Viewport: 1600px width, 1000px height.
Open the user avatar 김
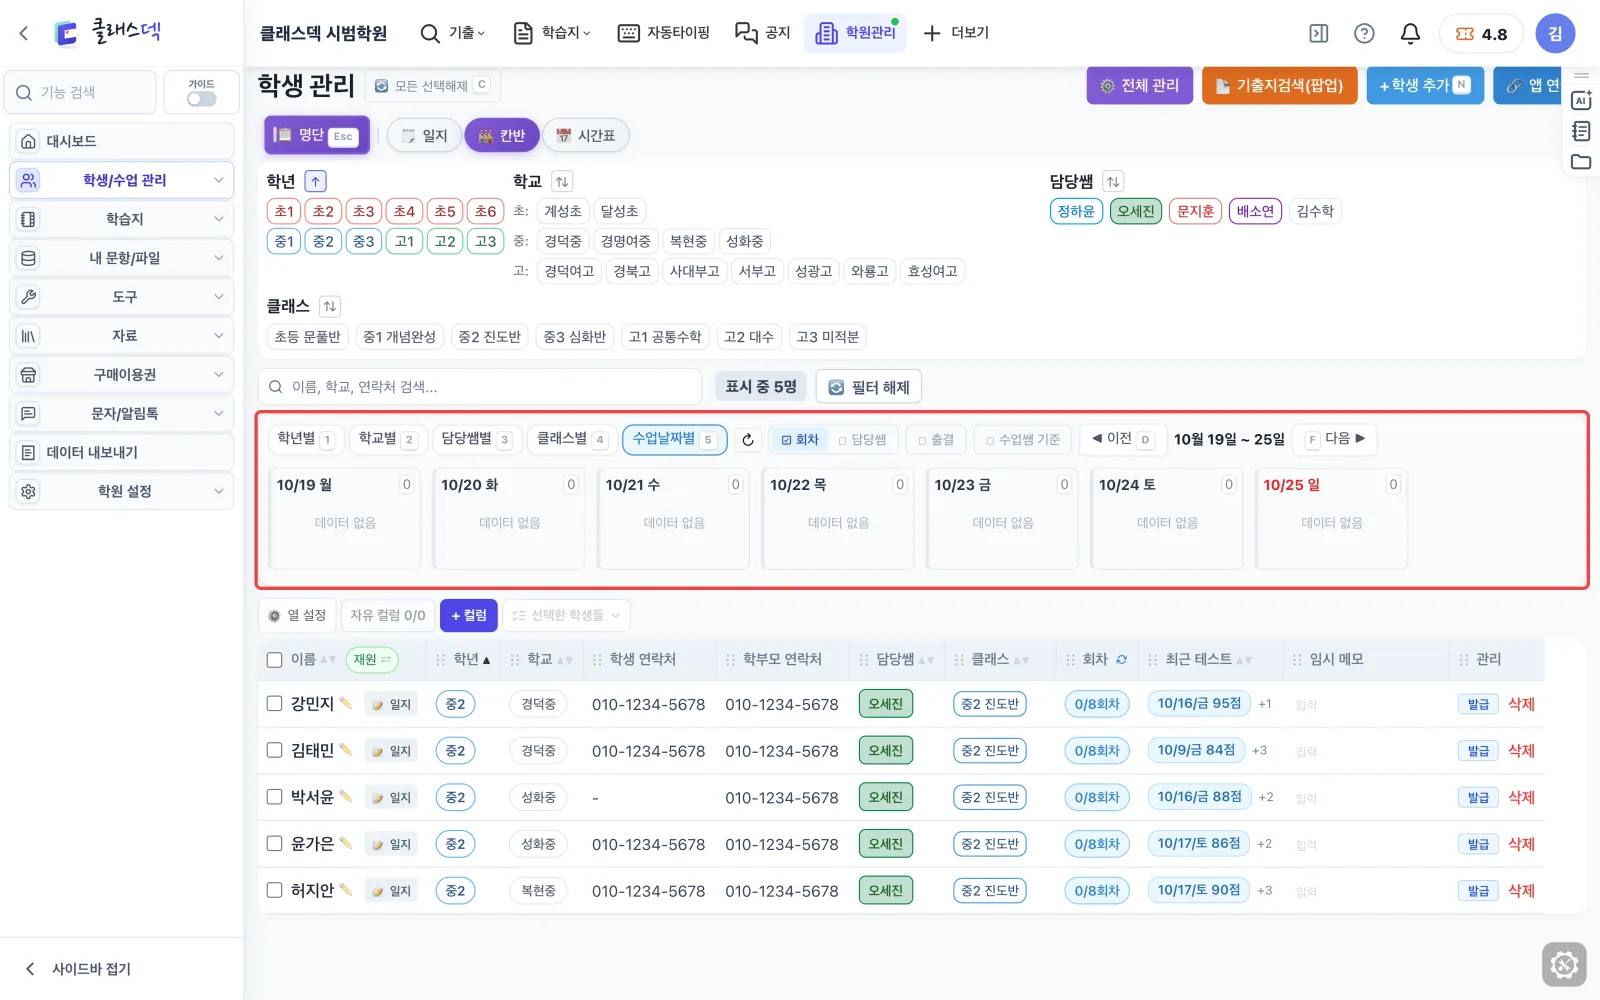coord(1555,34)
